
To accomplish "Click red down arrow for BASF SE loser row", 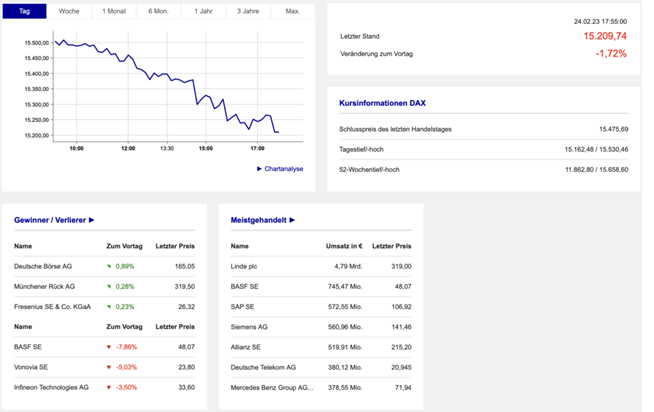I will coord(109,347).
